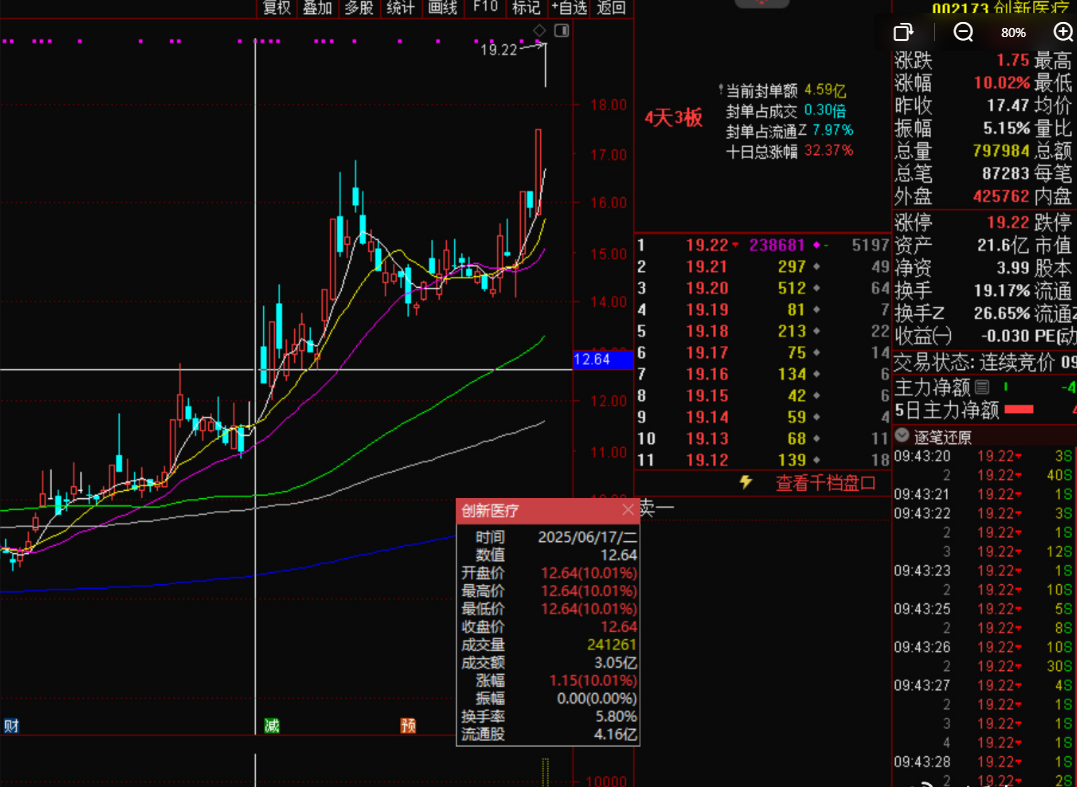Open the 统计 statistics menu
The image size is (1077, 787).
(401, 8)
